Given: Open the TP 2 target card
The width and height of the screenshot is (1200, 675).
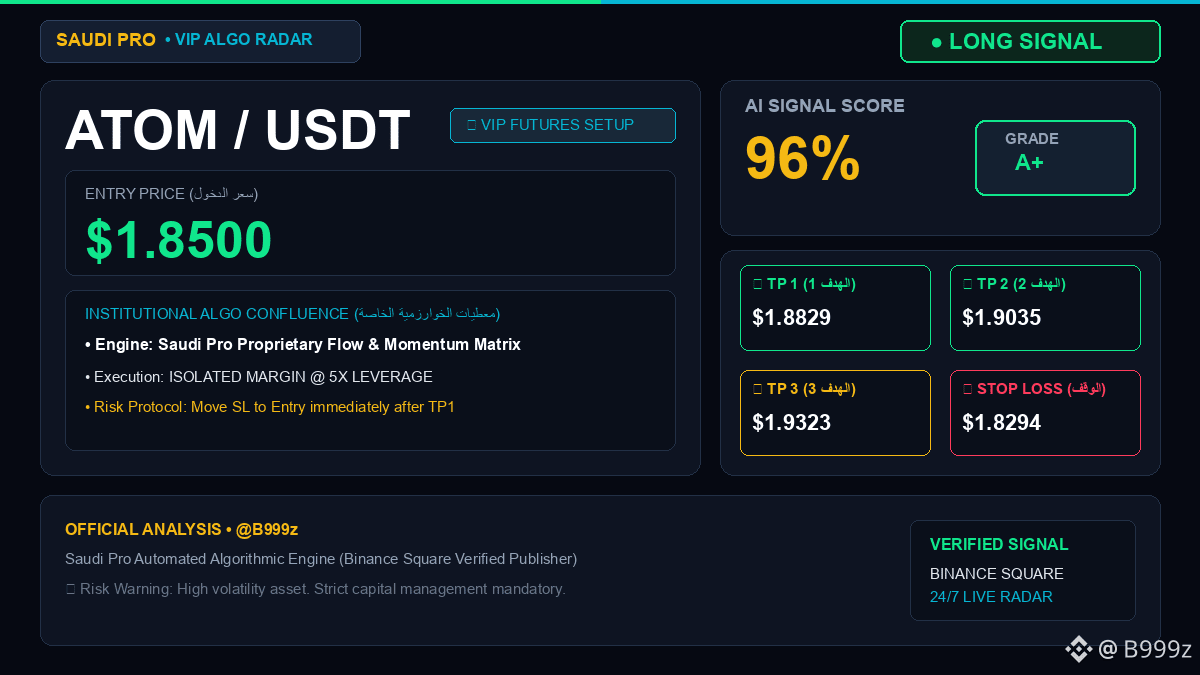Looking at the screenshot, I should click(1045, 308).
